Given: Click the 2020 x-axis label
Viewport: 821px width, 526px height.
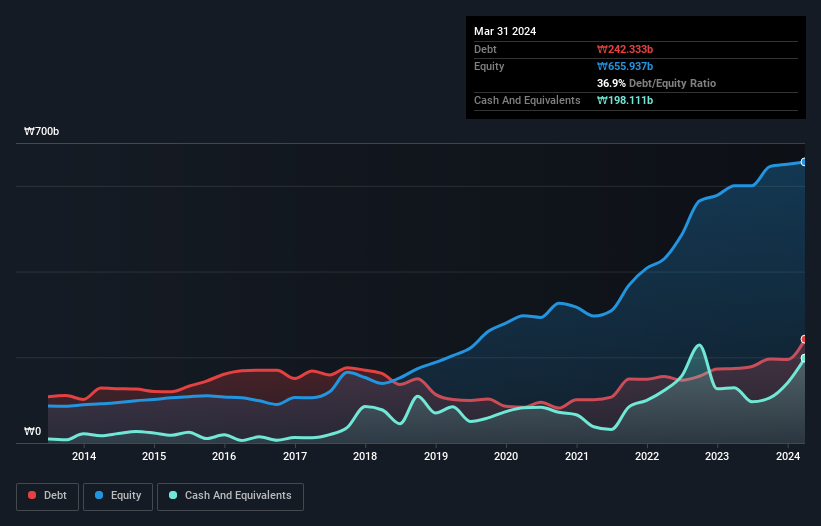Looking at the screenshot, I should click(x=506, y=456).
